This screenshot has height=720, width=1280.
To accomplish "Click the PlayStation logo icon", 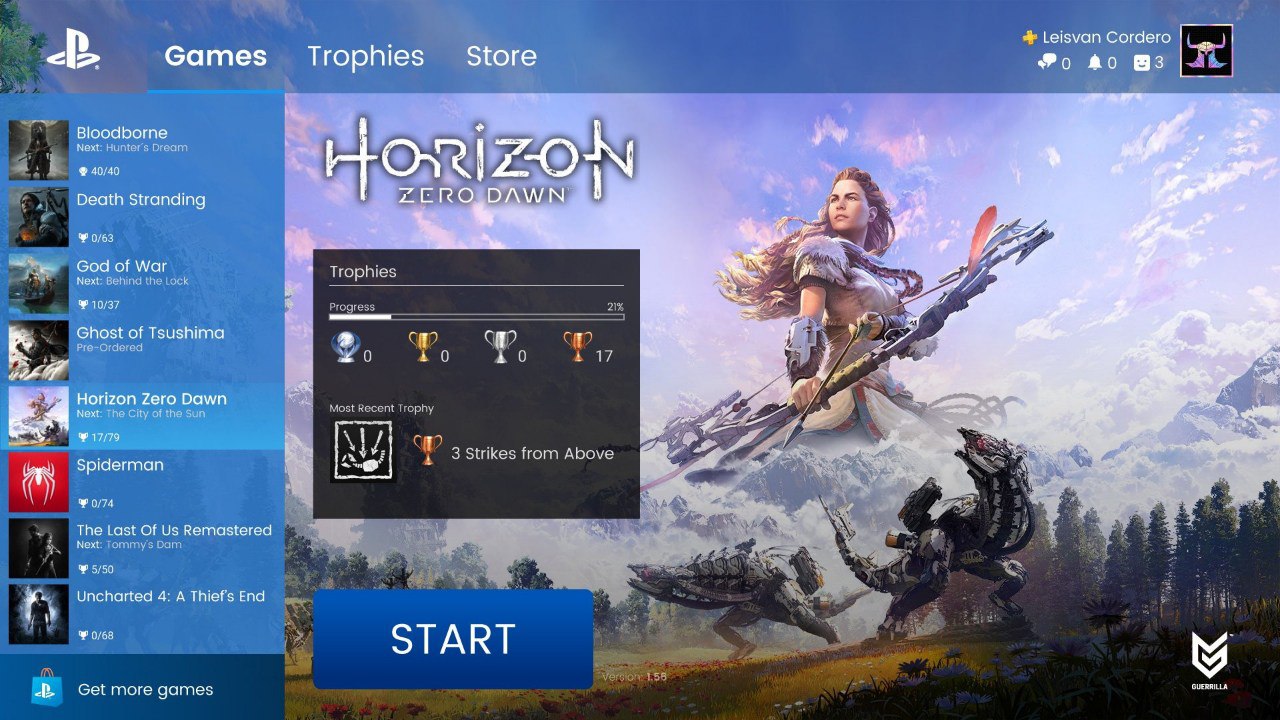I will 73,49.
